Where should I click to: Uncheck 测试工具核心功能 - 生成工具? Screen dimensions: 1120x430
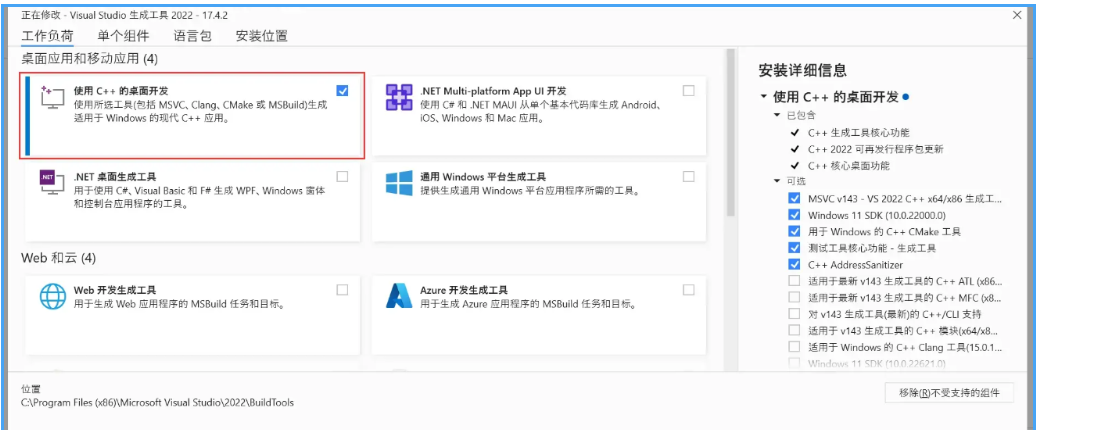pos(794,248)
